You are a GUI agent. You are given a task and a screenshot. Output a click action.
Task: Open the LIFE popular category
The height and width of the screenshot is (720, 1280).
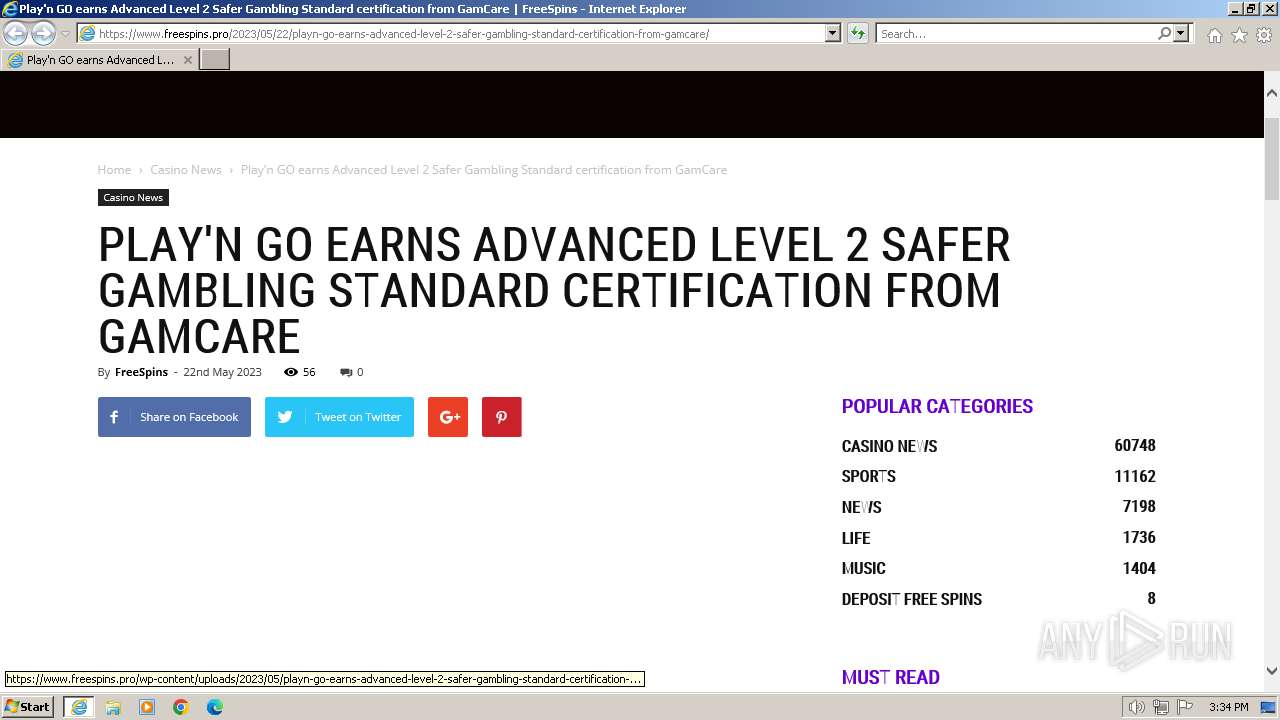(856, 538)
